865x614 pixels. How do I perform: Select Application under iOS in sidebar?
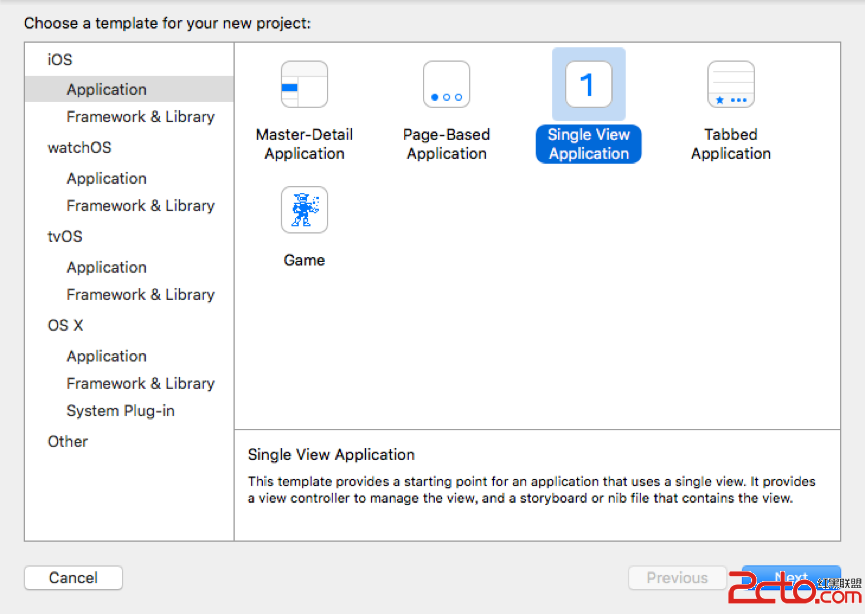[x=107, y=89]
